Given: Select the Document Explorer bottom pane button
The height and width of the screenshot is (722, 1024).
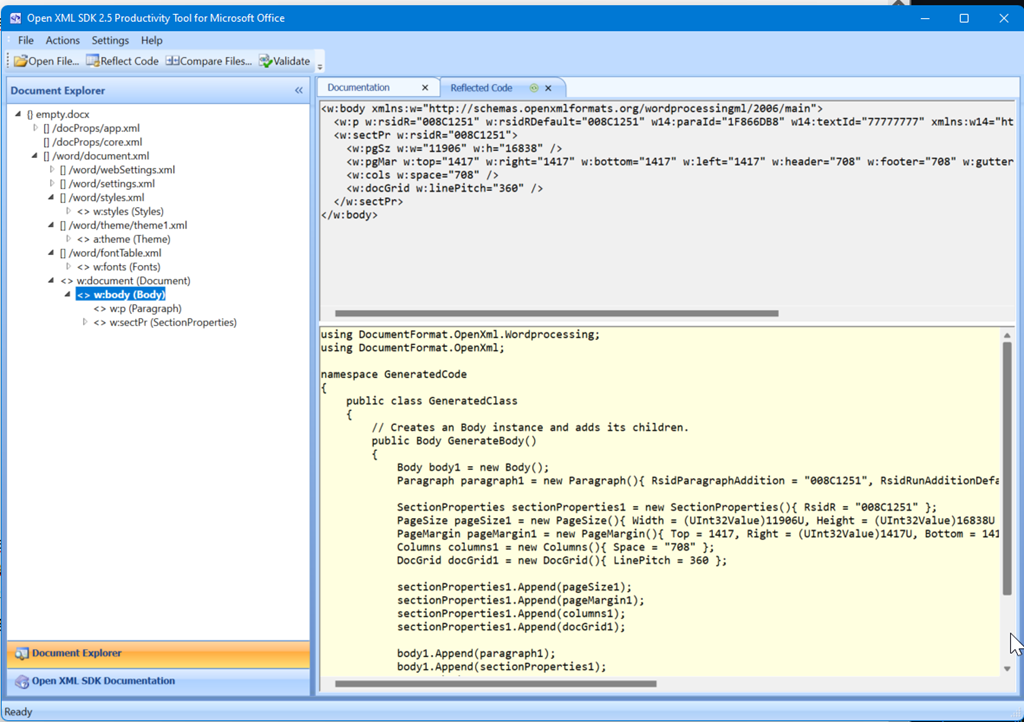Looking at the screenshot, I should click(76, 653).
